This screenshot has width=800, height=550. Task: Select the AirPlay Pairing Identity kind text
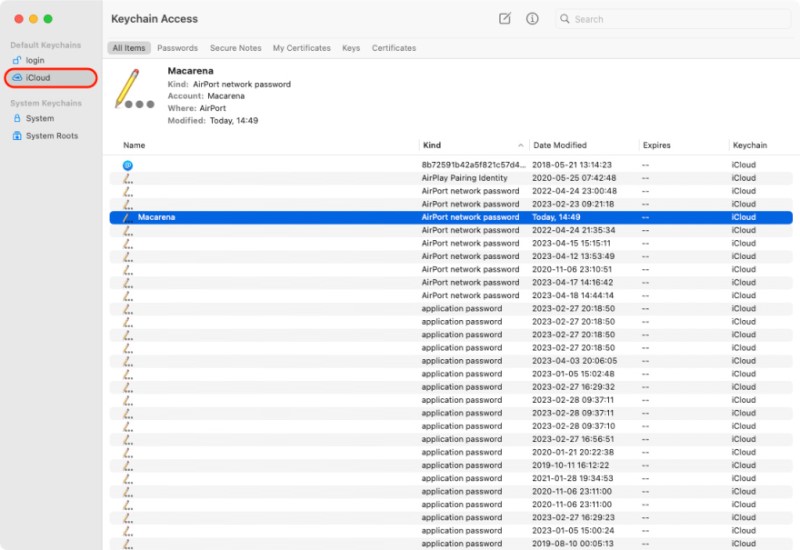(x=464, y=178)
